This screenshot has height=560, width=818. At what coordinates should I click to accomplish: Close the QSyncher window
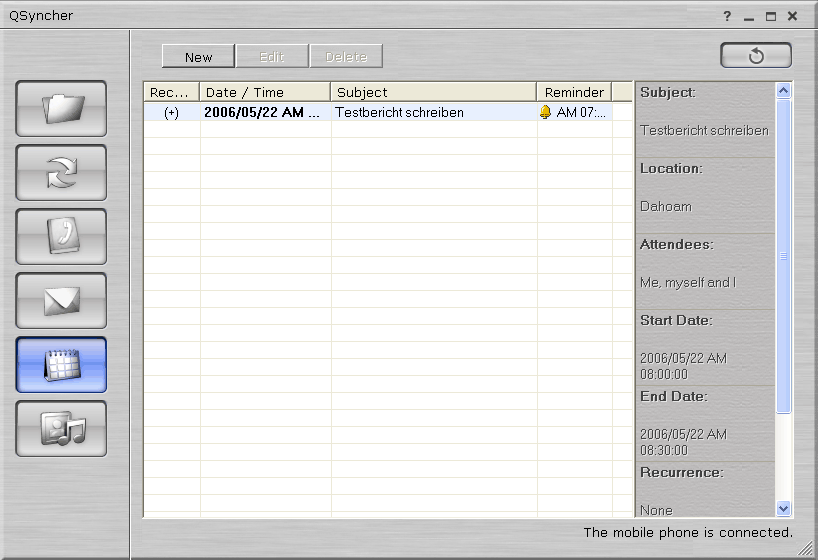(x=792, y=16)
